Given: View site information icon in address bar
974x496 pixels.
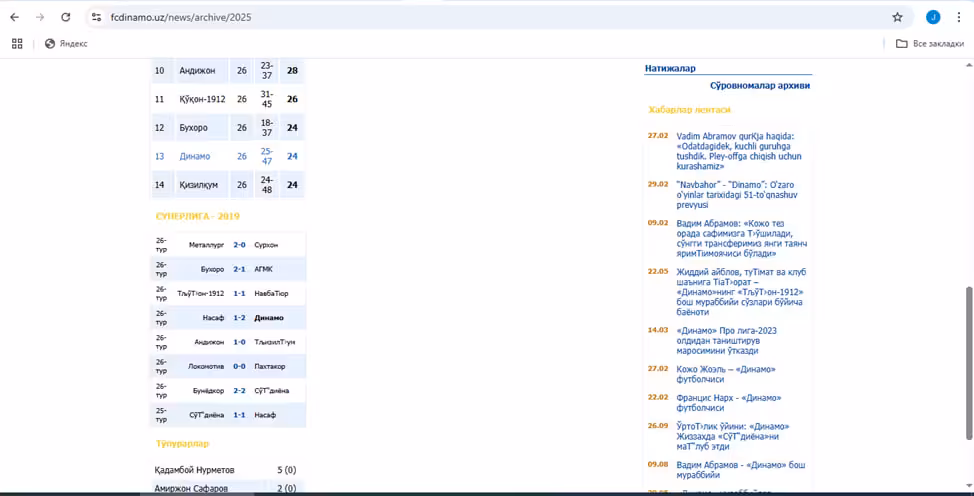Looking at the screenshot, I should coord(96,17).
